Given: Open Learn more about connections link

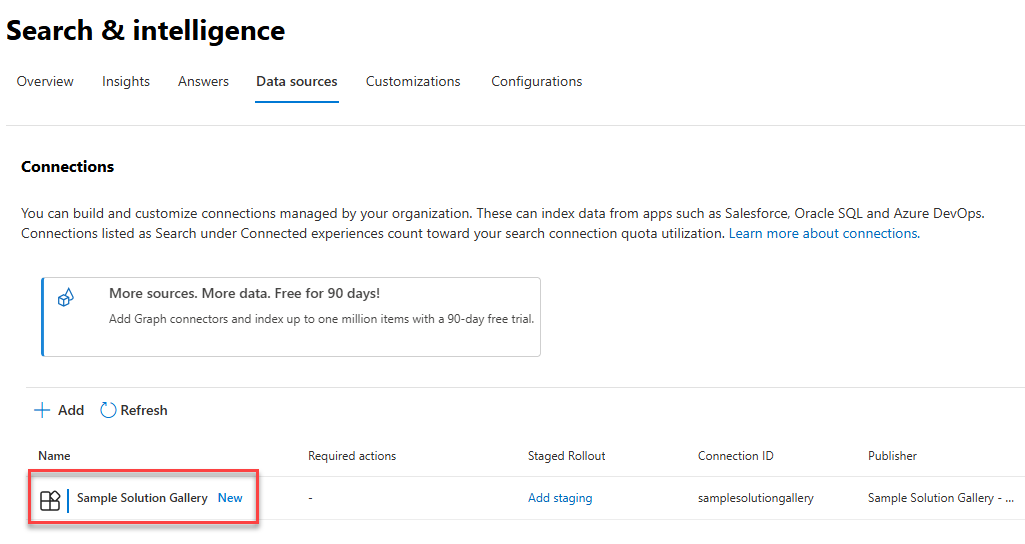Looking at the screenshot, I should pyautogui.click(x=824, y=233).
